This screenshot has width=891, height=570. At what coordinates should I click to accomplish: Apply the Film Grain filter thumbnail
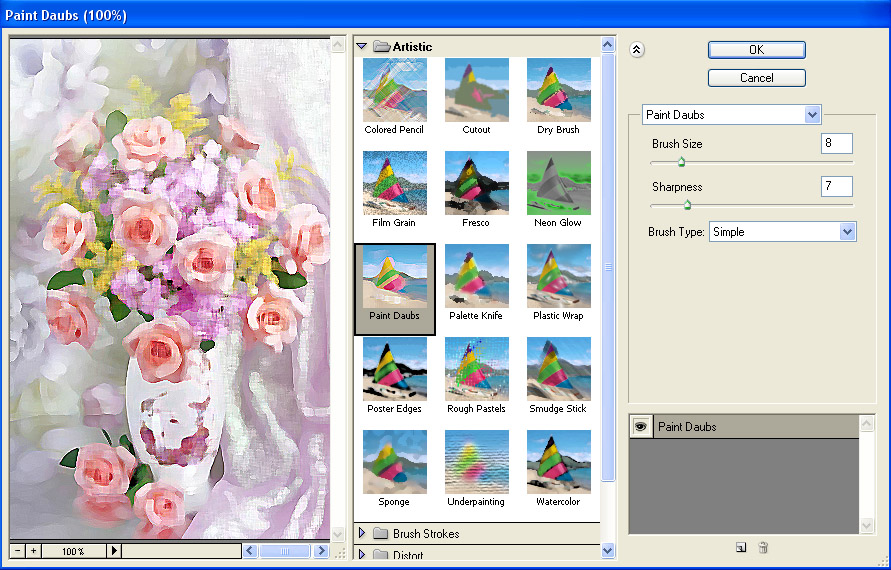tap(394, 183)
